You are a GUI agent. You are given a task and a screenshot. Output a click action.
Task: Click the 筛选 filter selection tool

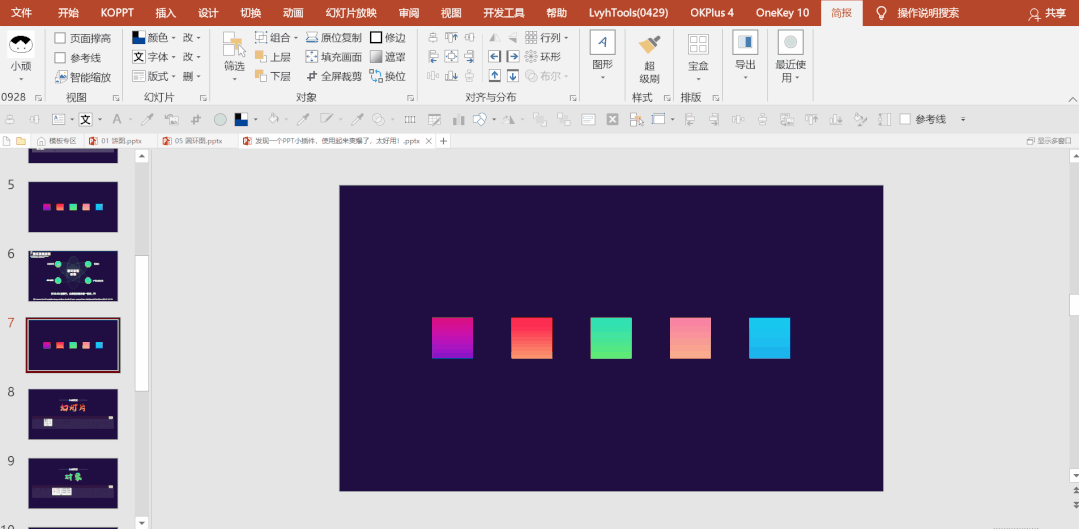point(234,56)
